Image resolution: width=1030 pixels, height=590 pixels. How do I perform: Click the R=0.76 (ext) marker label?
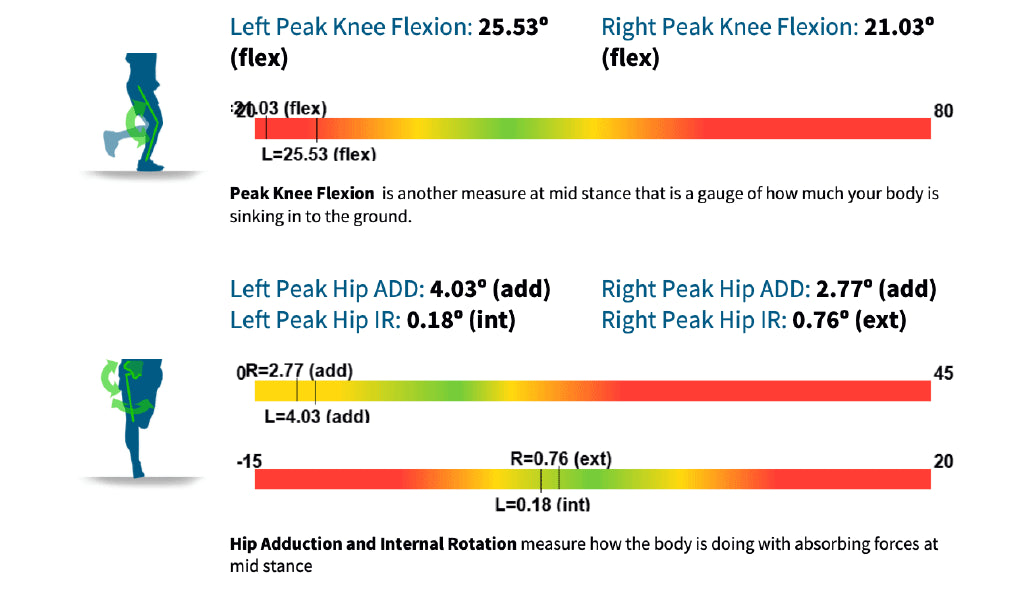[560, 459]
